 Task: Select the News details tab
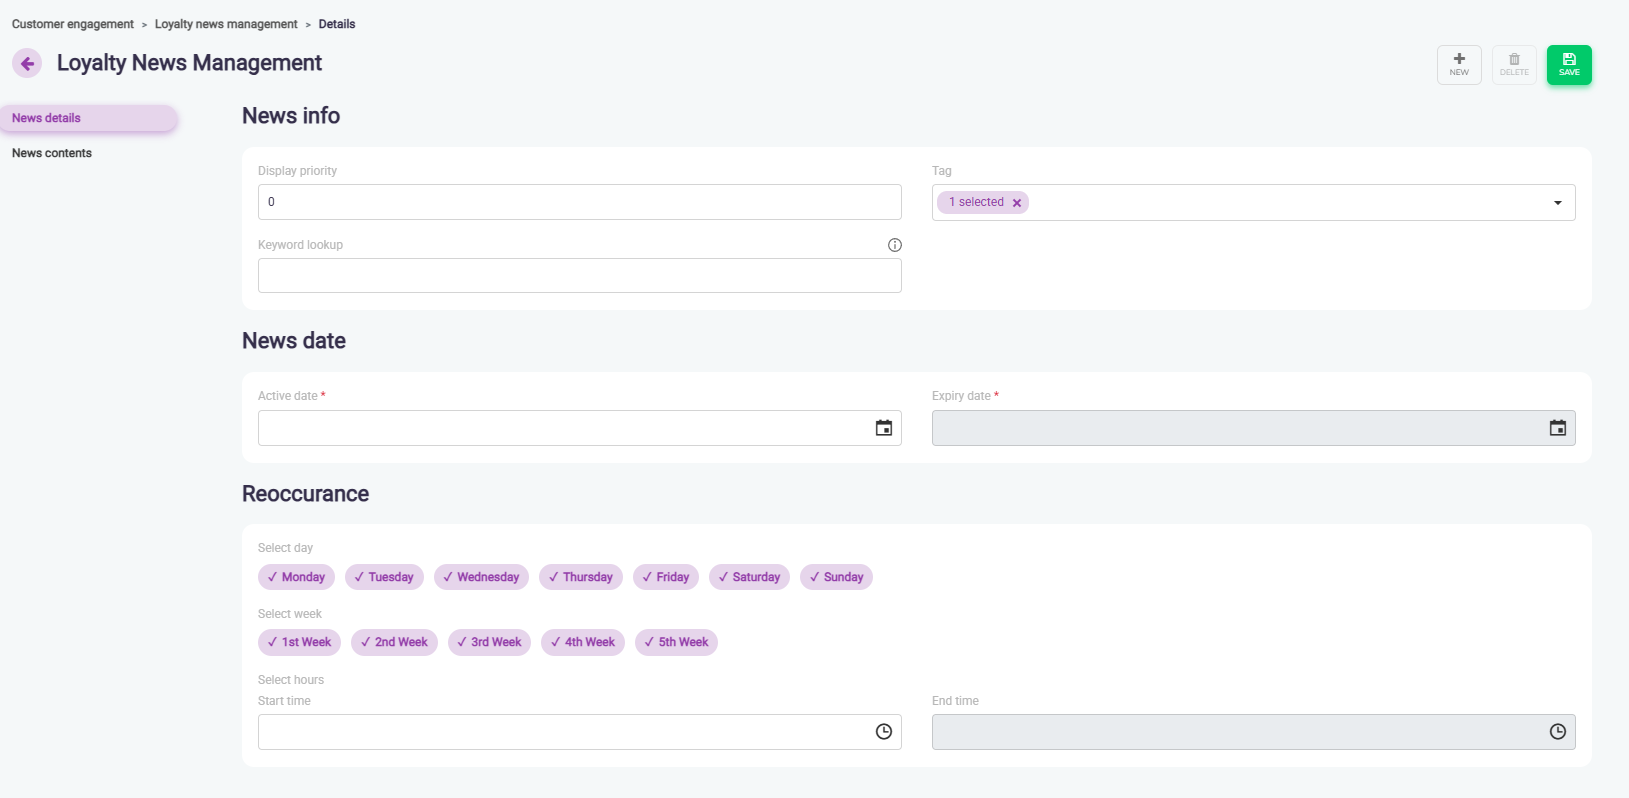47,118
